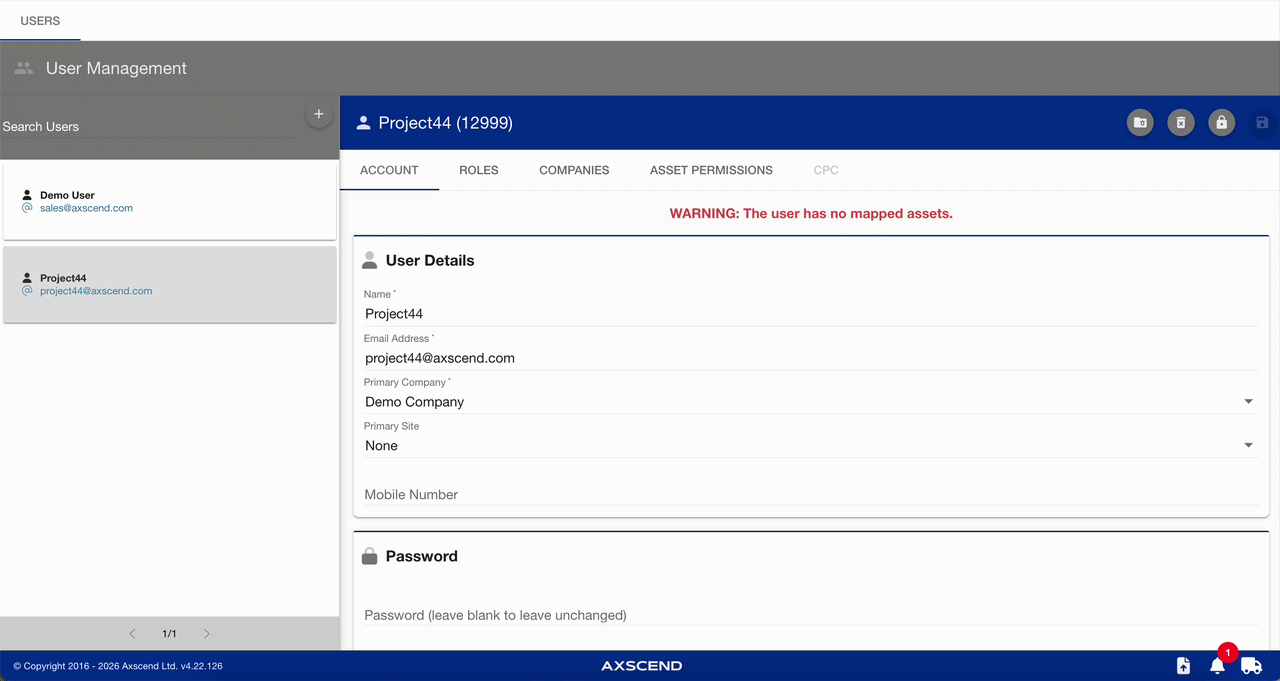Click the truck icon in footer

pyautogui.click(x=1251, y=666)
